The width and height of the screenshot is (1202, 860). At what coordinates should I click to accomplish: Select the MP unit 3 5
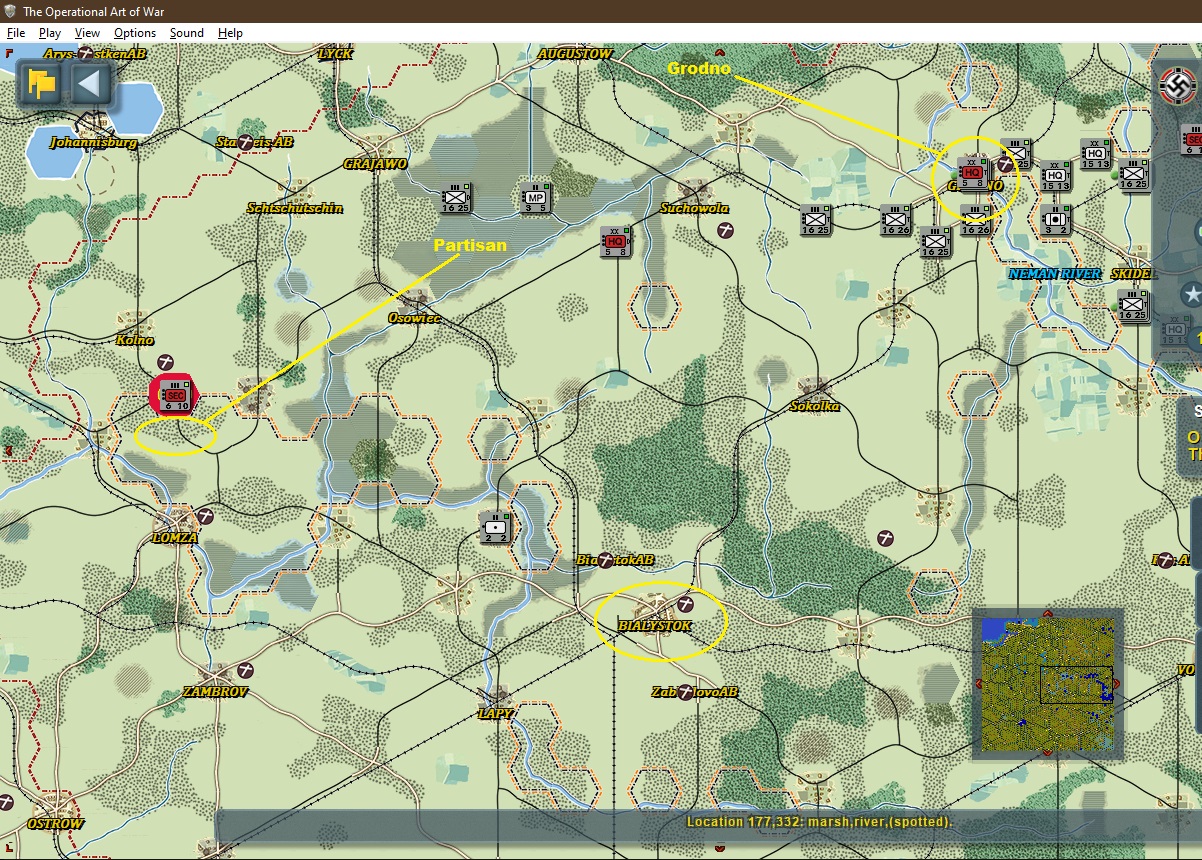(536, 199)
